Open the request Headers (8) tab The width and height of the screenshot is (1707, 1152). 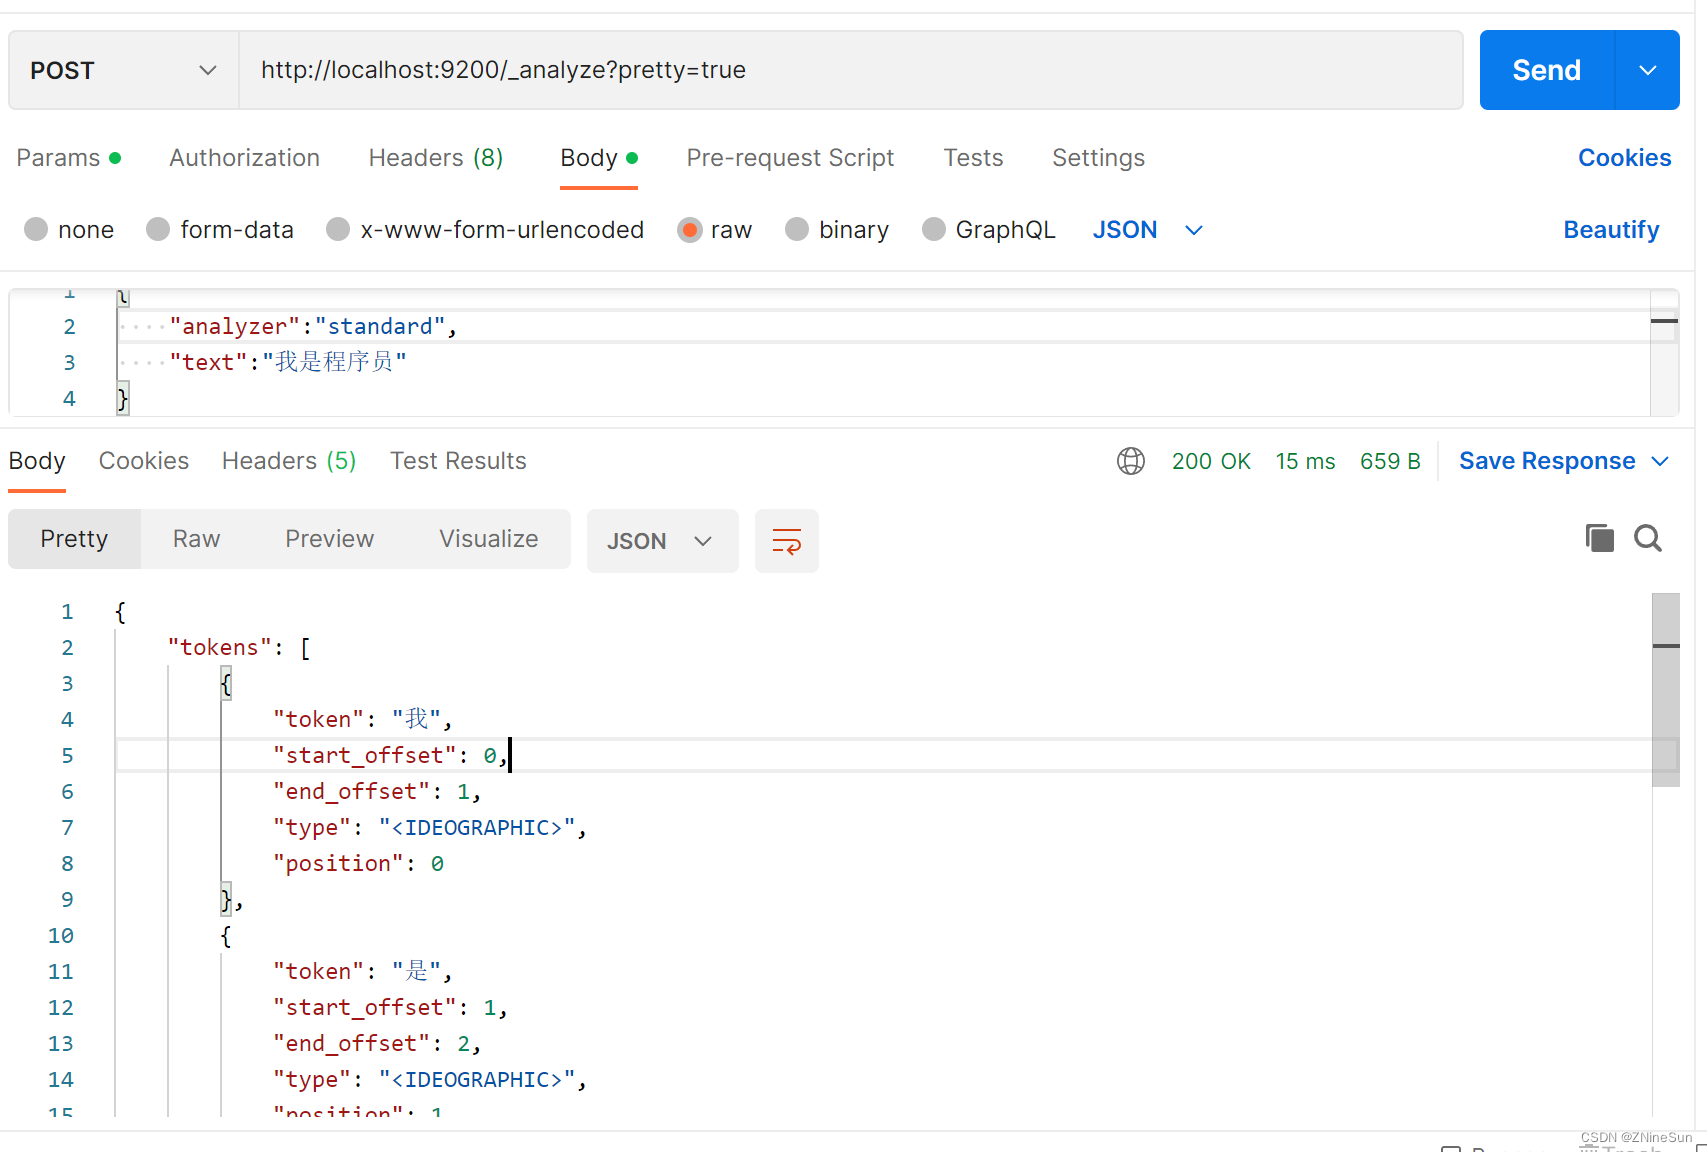click(436, 158)
